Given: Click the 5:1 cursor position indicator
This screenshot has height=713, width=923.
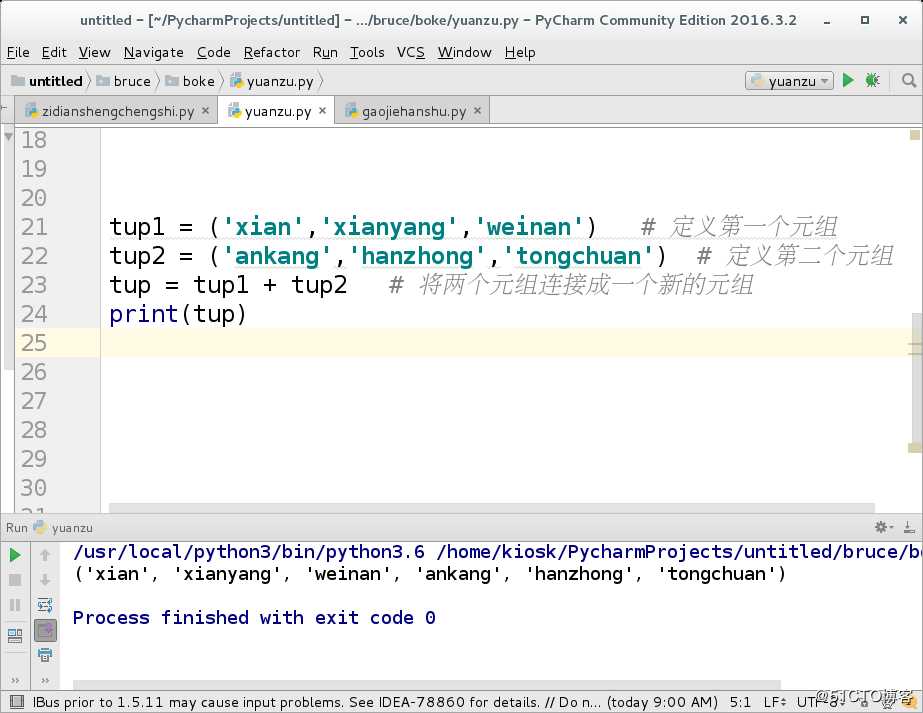Looking at the screenshot, I should click(x=740, y=702).
